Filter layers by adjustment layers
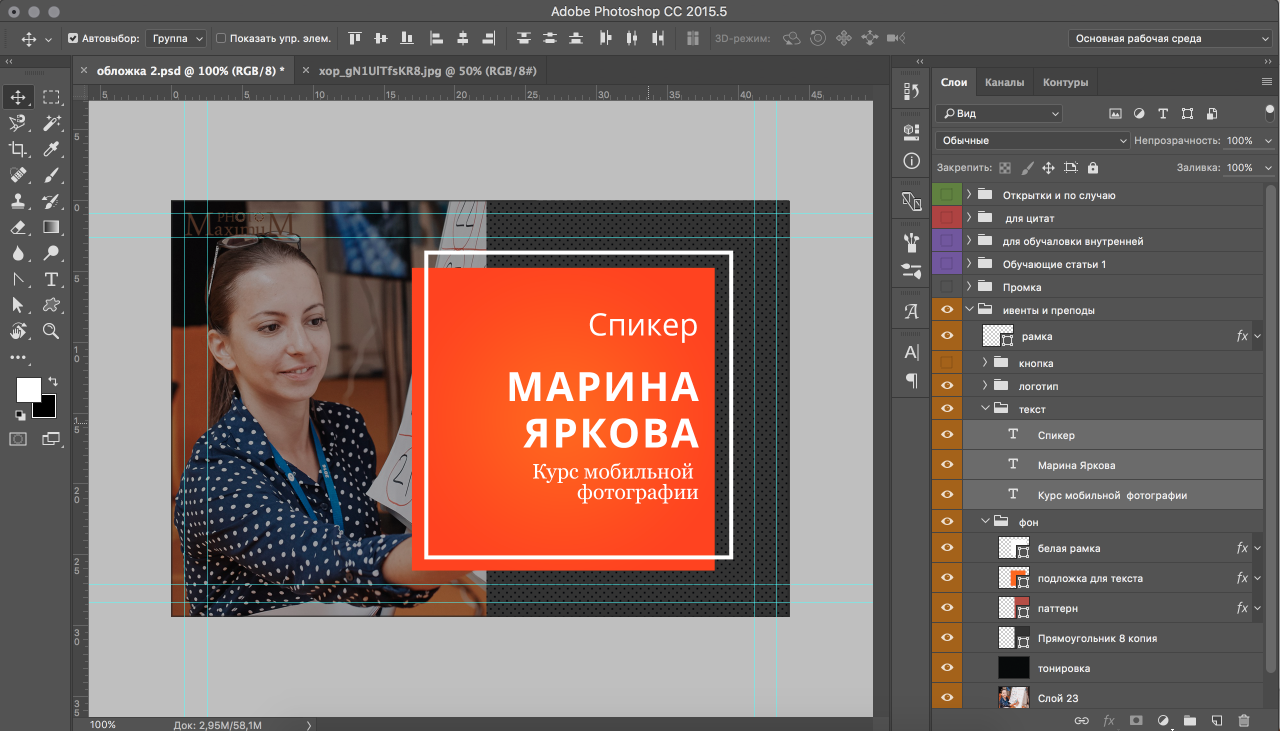The height and width of the screenshot is (731, 1280). pyautogui.click(x=1139, y=114)
